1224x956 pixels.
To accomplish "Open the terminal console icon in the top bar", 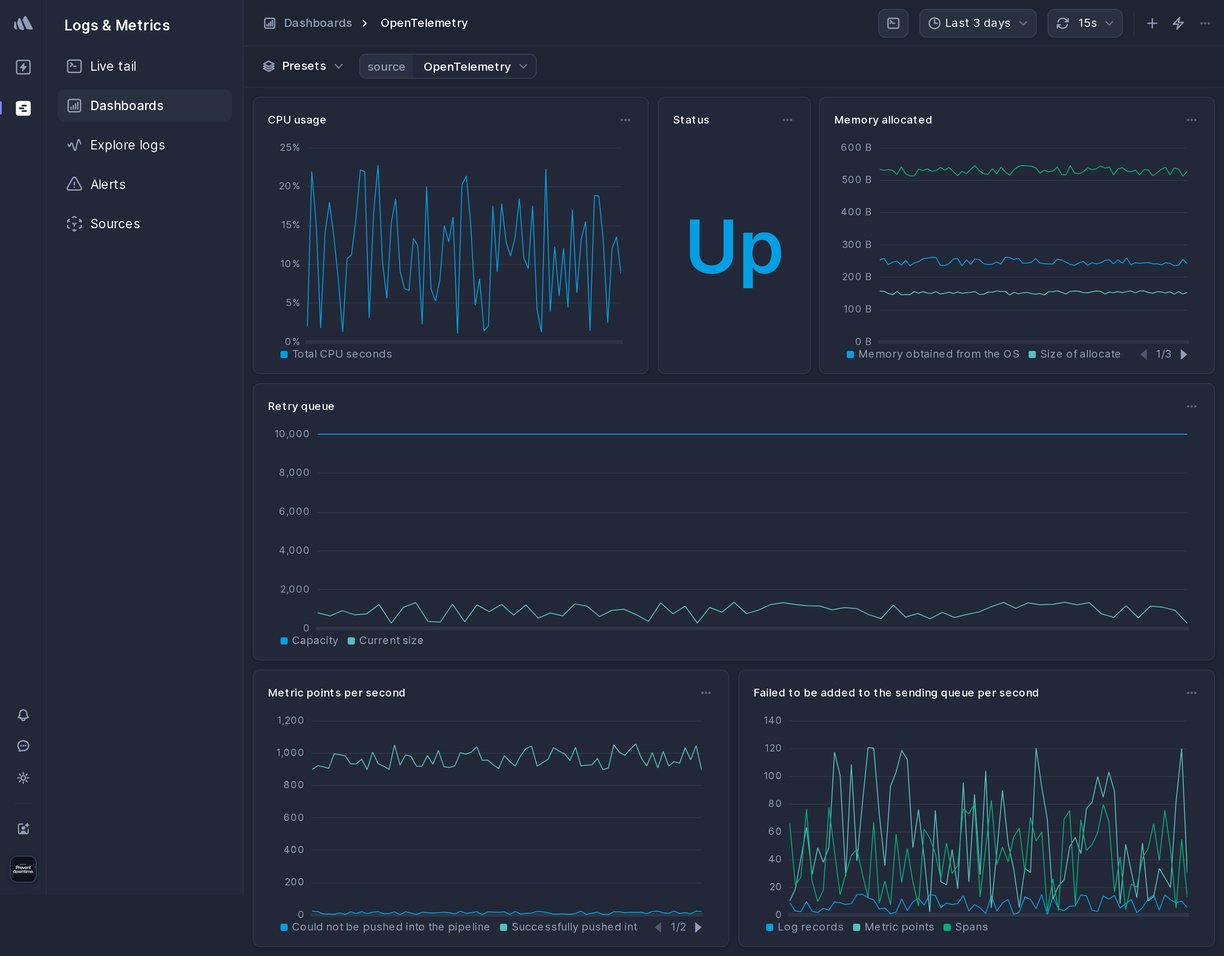I will click(x=893, y=23).
